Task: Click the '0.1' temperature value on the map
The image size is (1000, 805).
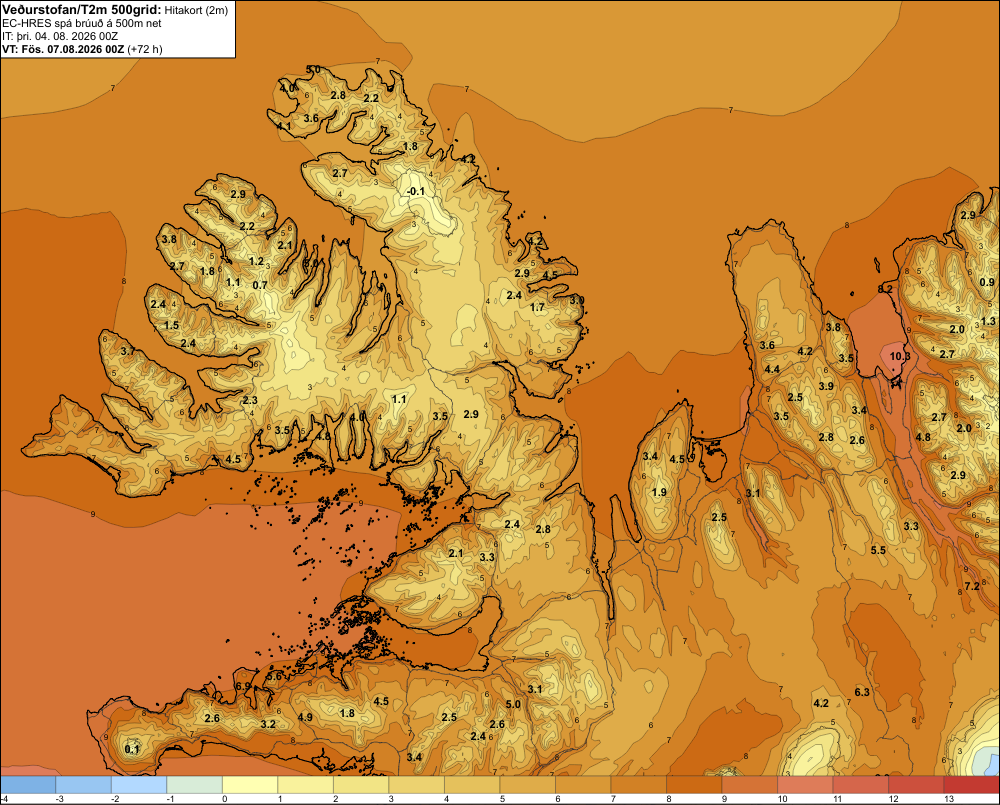Action: click(132, 749)
